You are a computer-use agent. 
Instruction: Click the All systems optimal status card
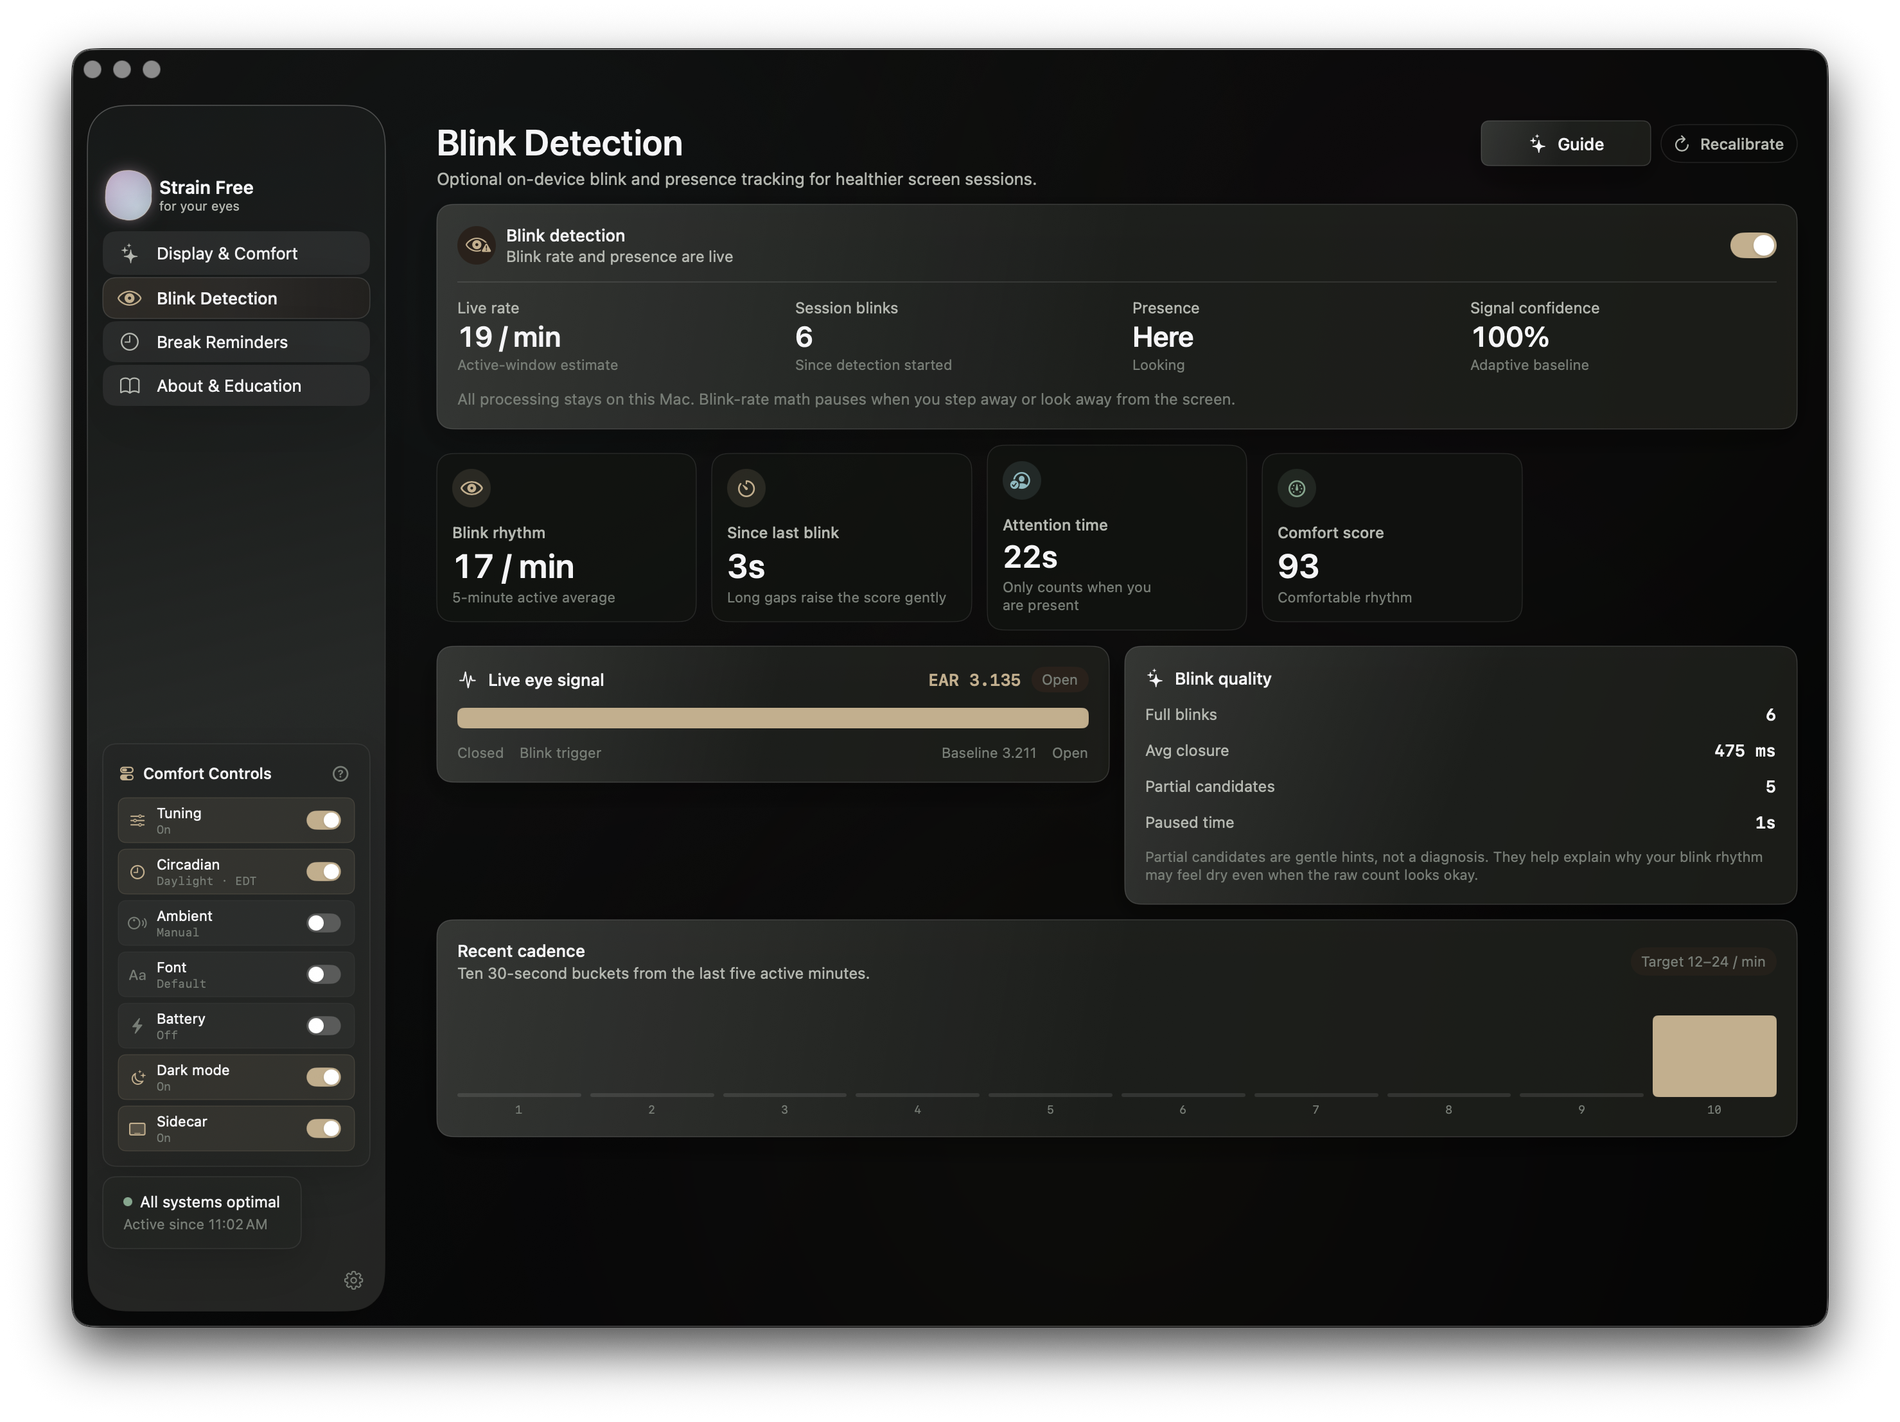(202, 1213)
